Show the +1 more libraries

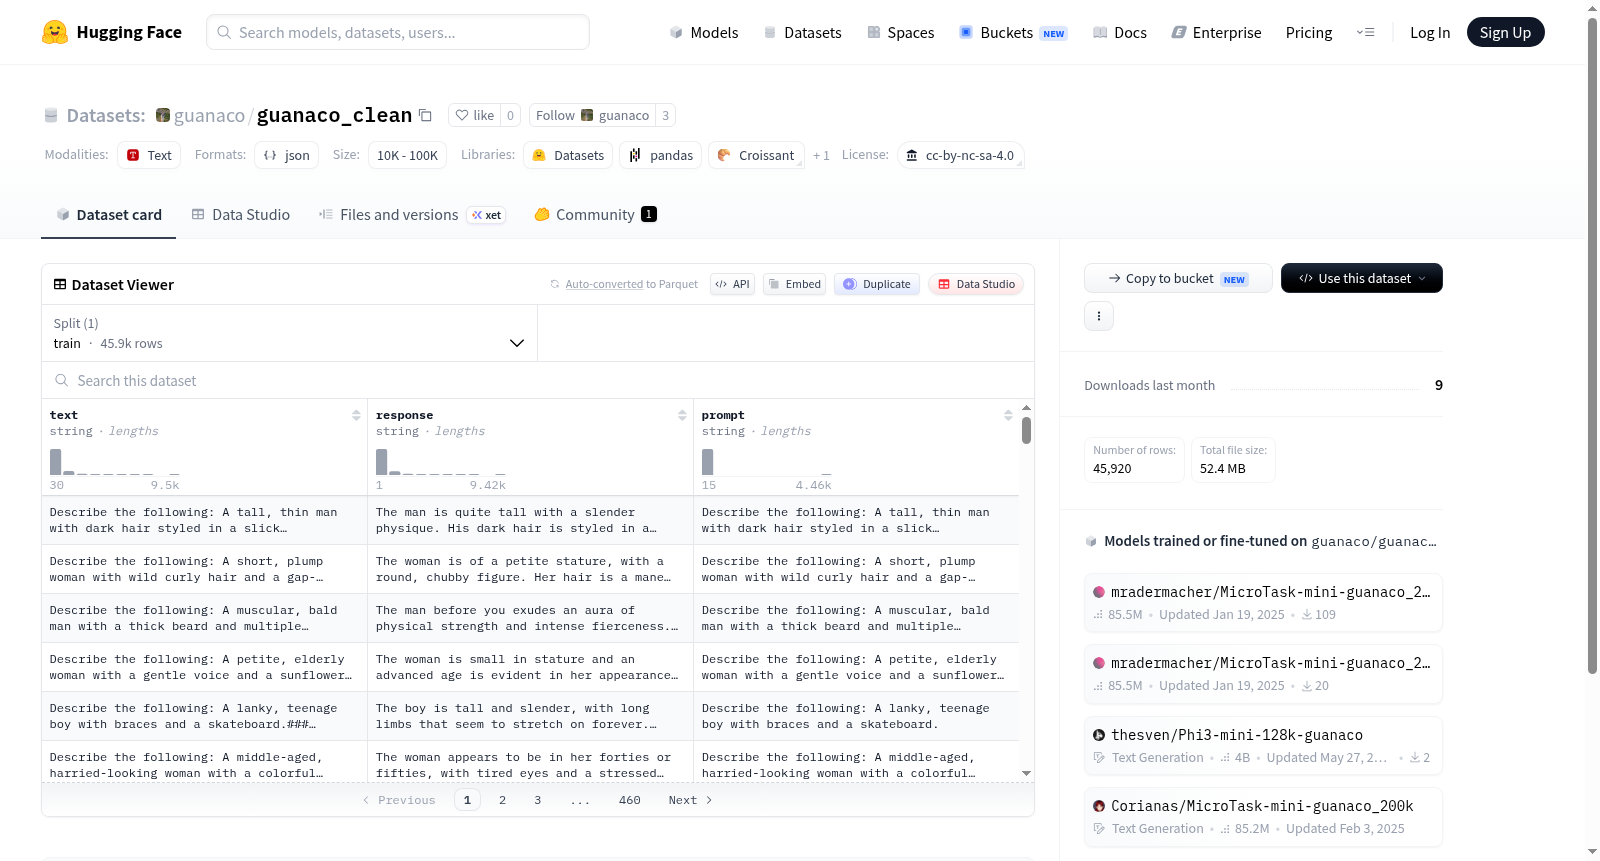(821, 155)
